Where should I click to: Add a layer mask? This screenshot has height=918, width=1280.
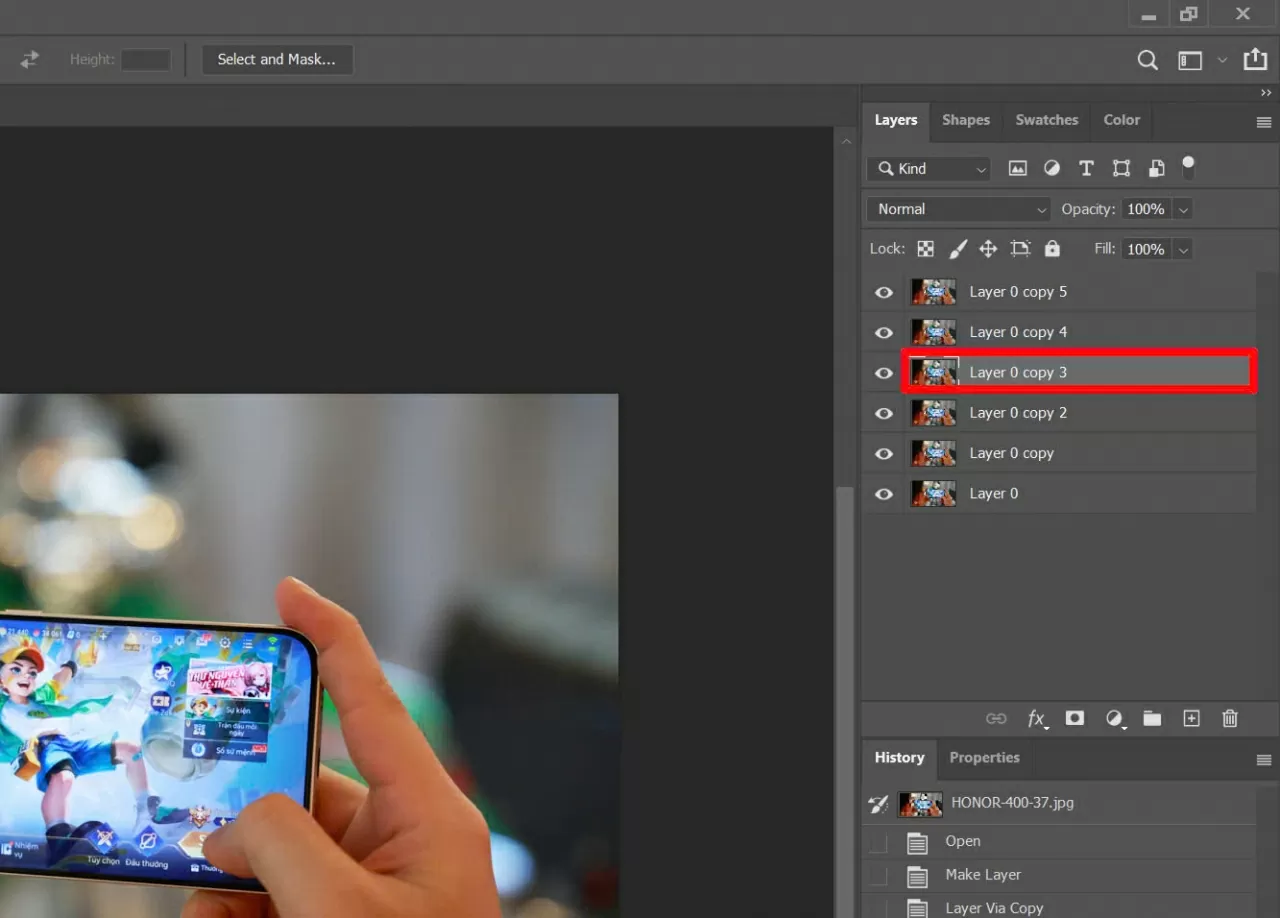click(x=1075, y=718)
